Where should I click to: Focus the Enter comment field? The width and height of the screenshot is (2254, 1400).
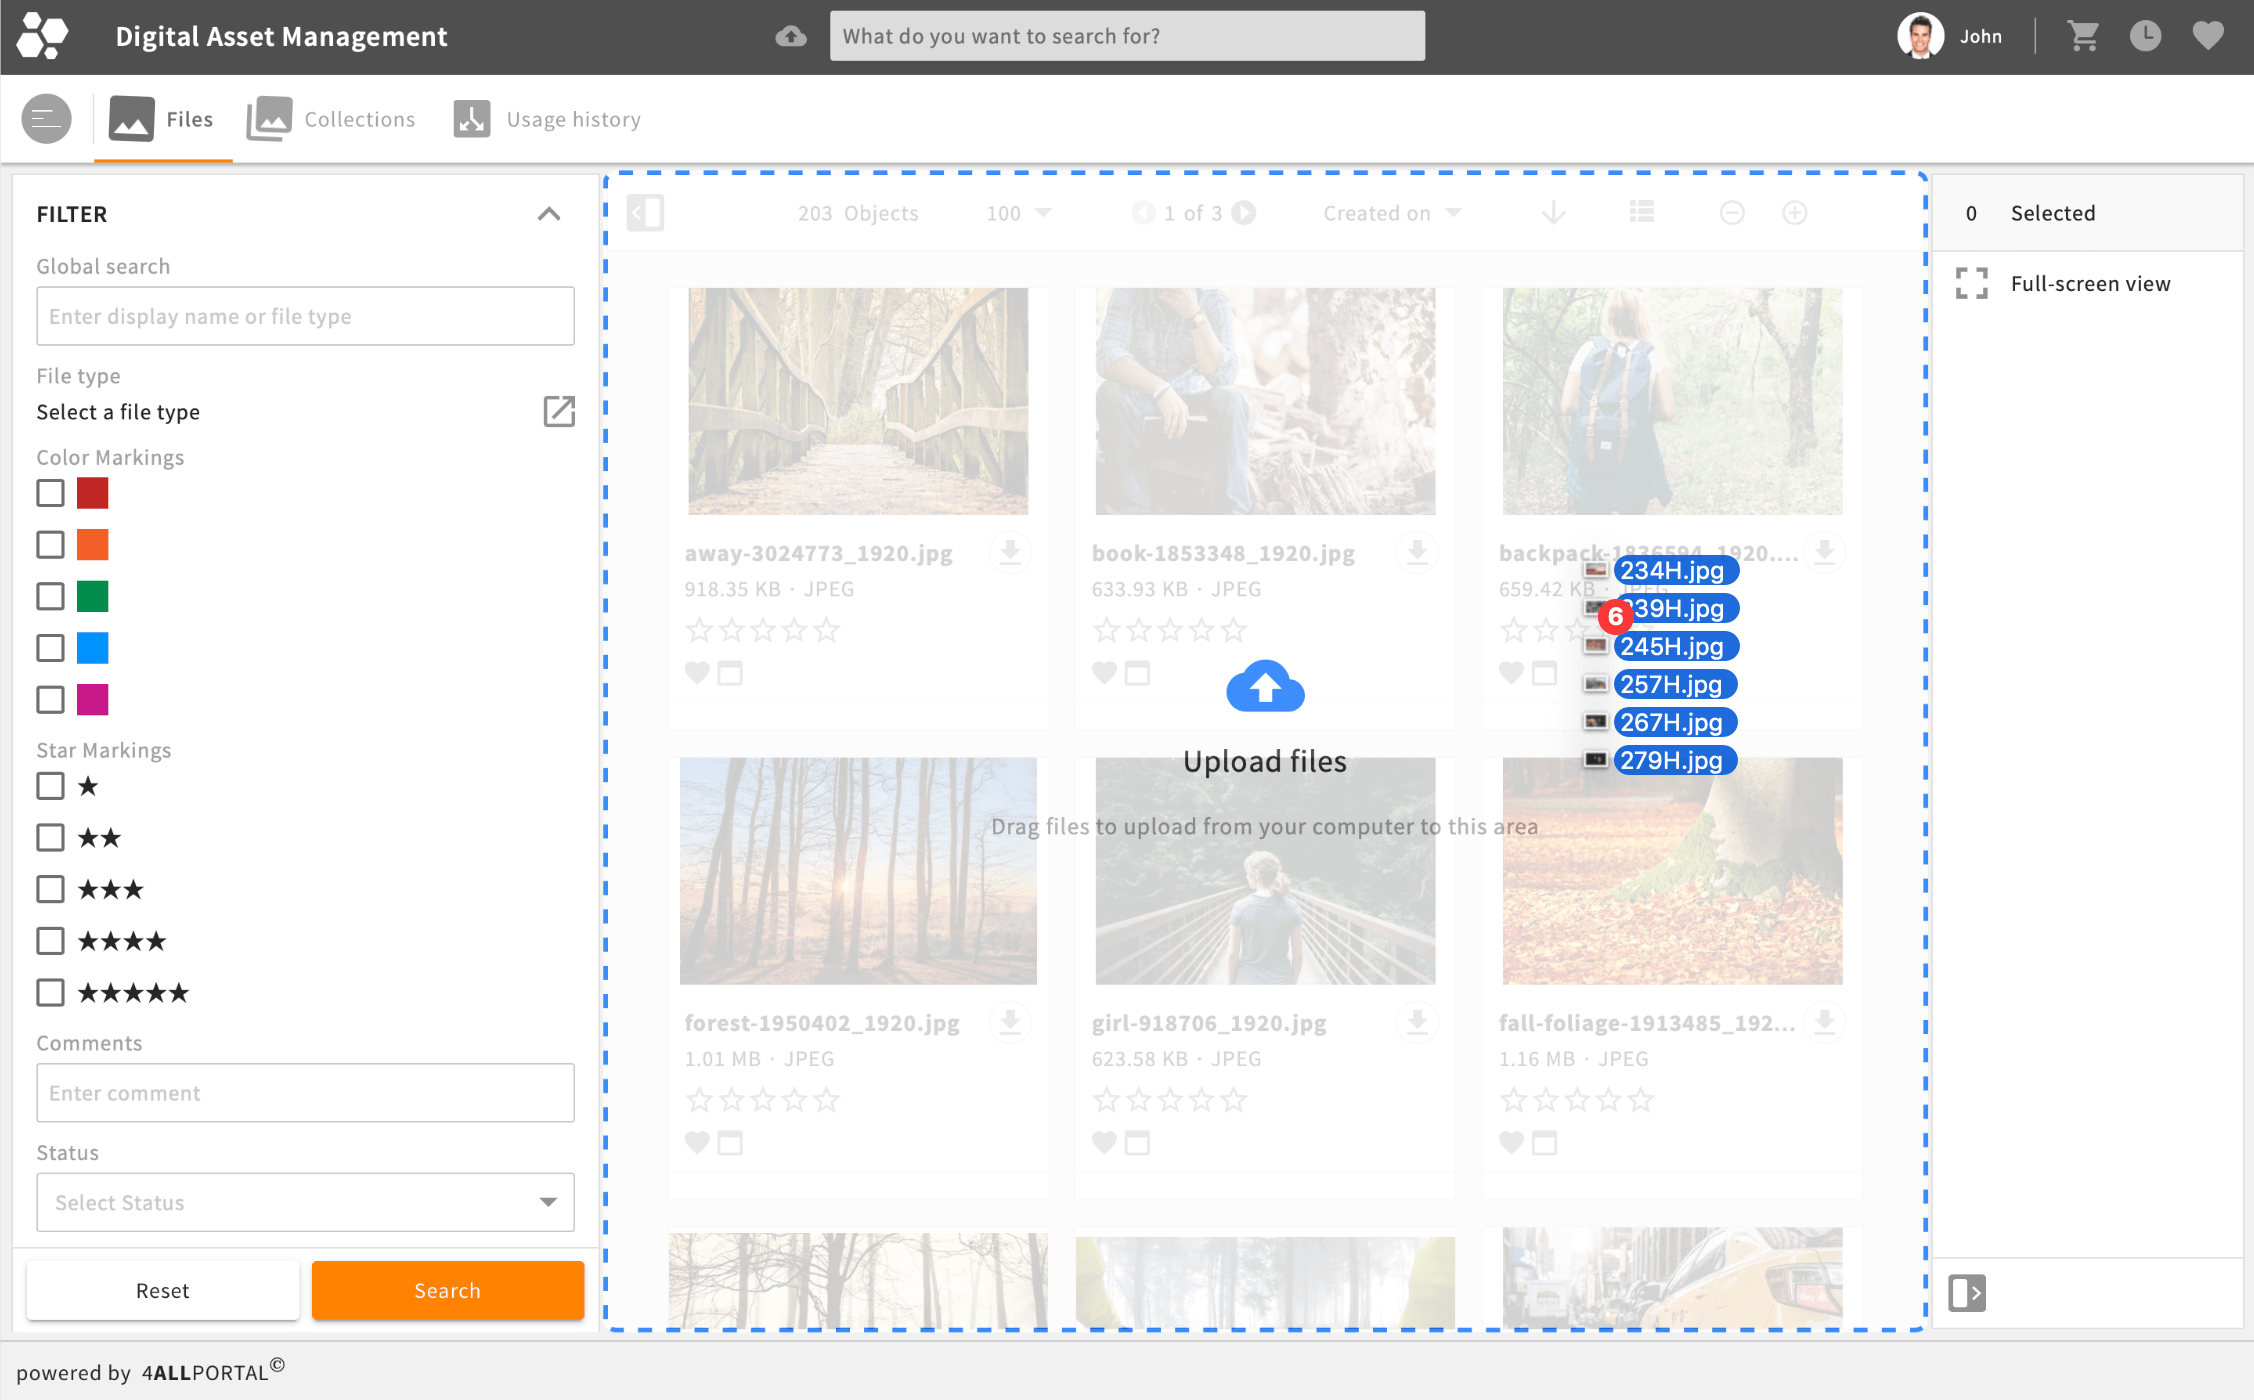[305, 1093]
